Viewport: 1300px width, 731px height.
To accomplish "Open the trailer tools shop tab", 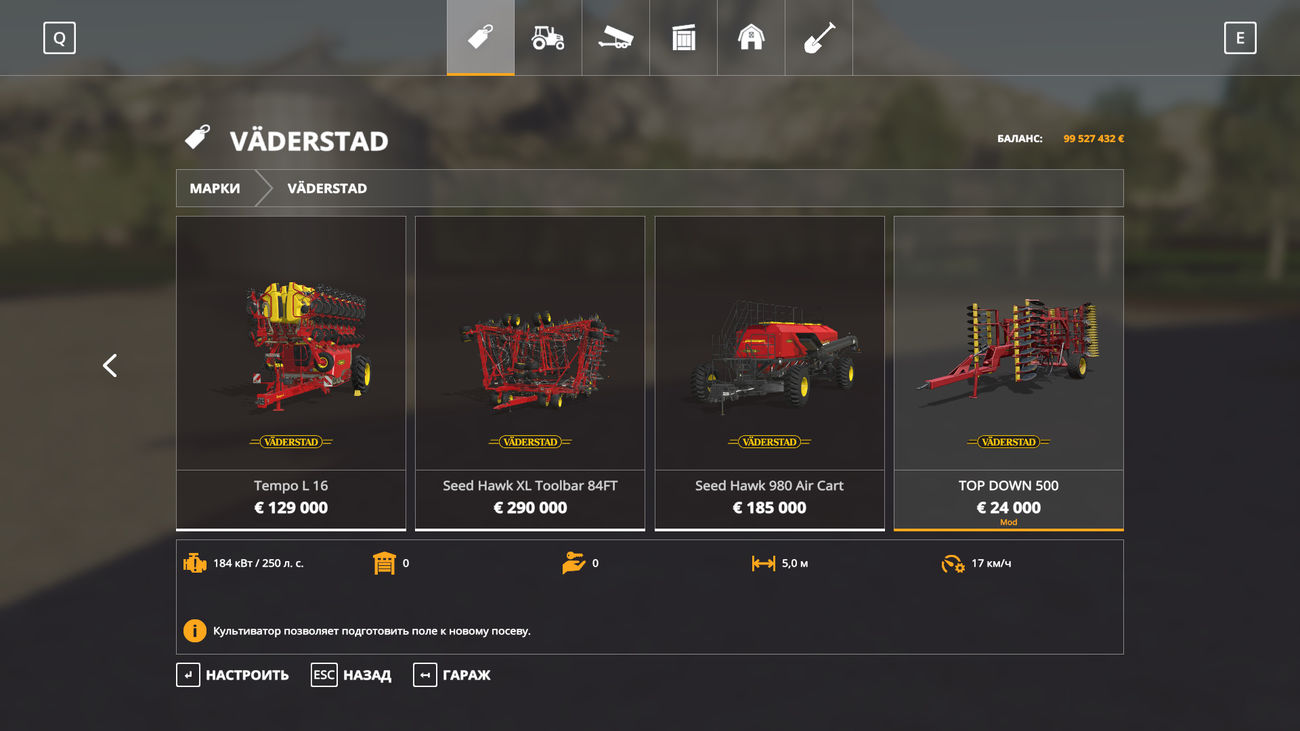I will coord(616,38).
